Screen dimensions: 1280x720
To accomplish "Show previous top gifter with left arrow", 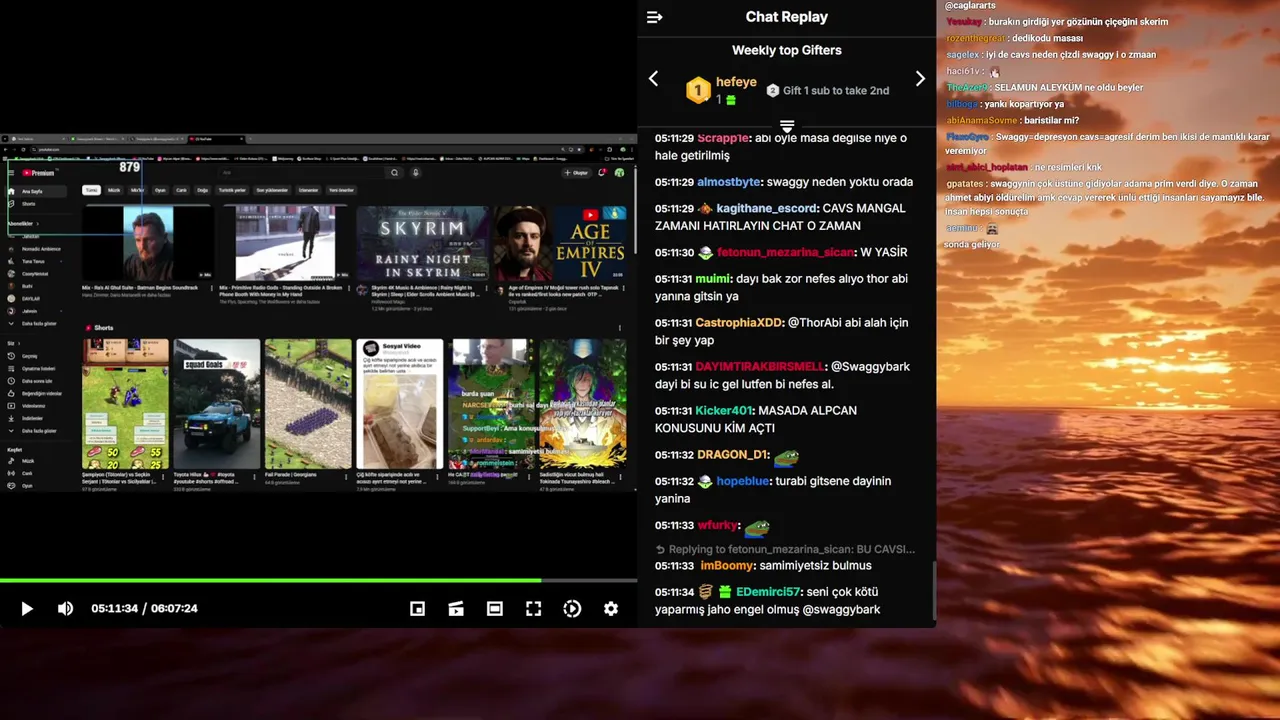I will (653, 78).
